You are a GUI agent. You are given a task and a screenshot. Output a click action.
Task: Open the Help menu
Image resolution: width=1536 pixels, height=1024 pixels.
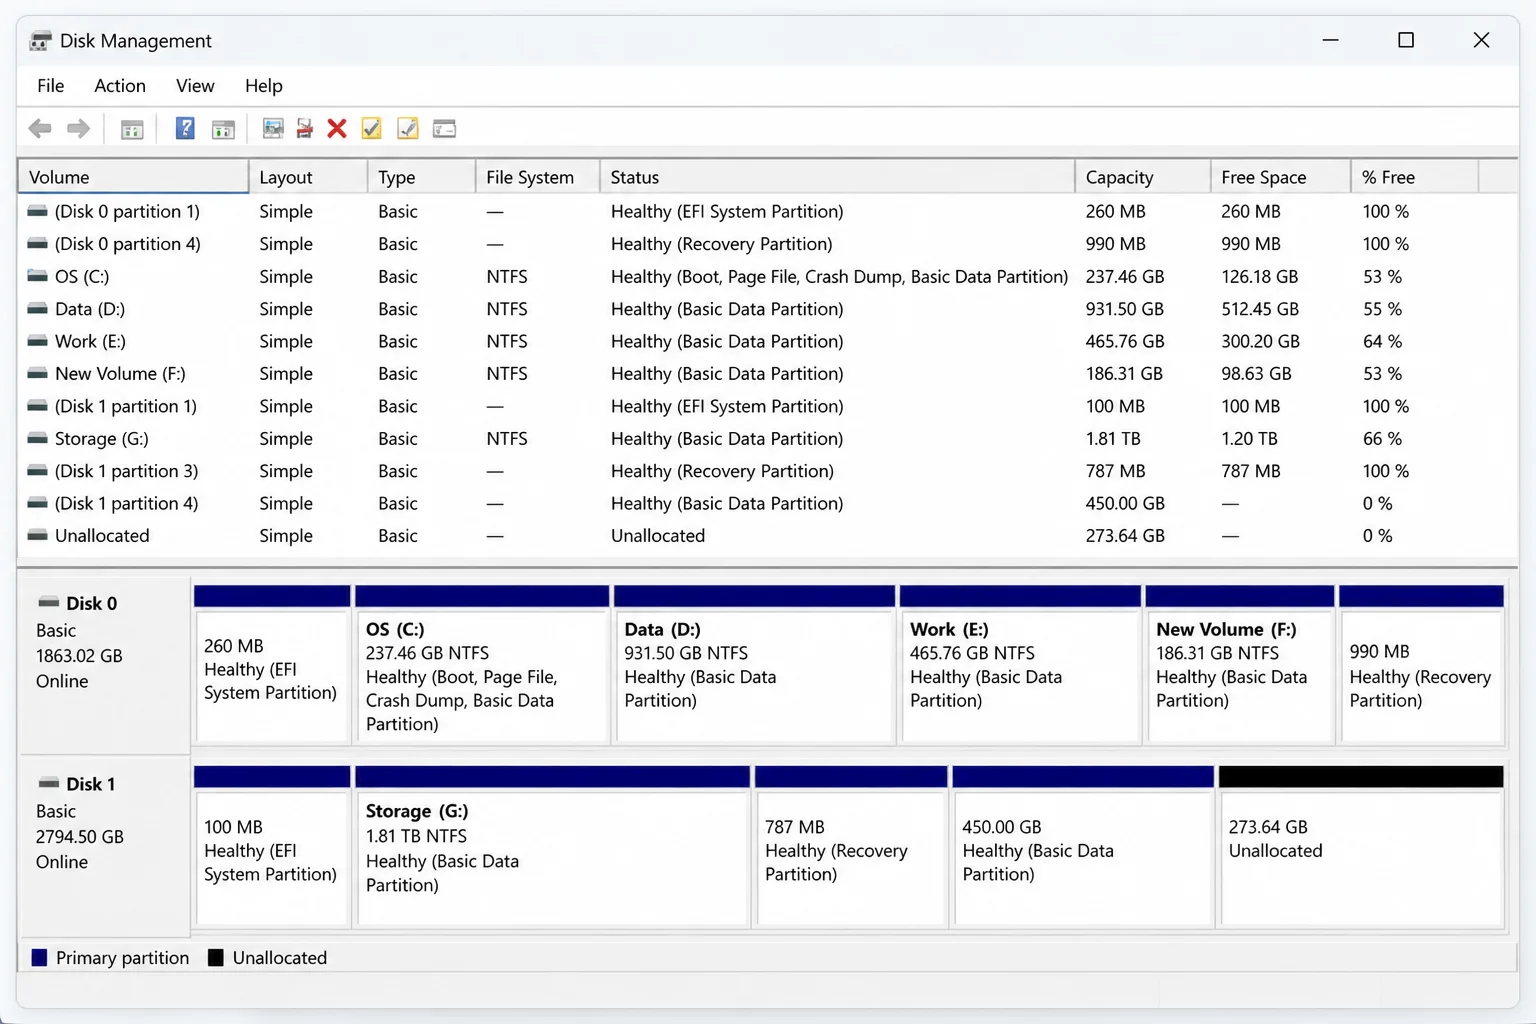264,86
